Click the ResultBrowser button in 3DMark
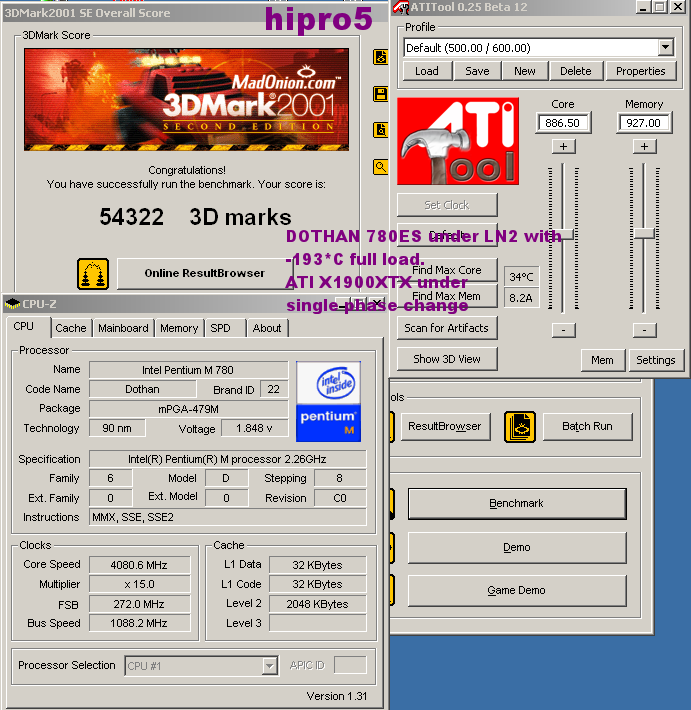Image resolution: width=691 pixels, height=710 pixels. point(445,427)
